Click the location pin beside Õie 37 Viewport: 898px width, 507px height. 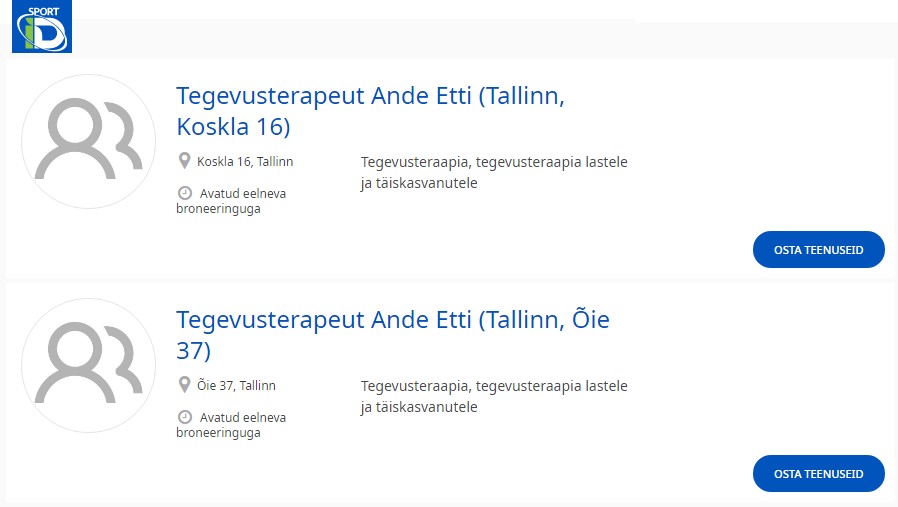(x=184, y=385)
